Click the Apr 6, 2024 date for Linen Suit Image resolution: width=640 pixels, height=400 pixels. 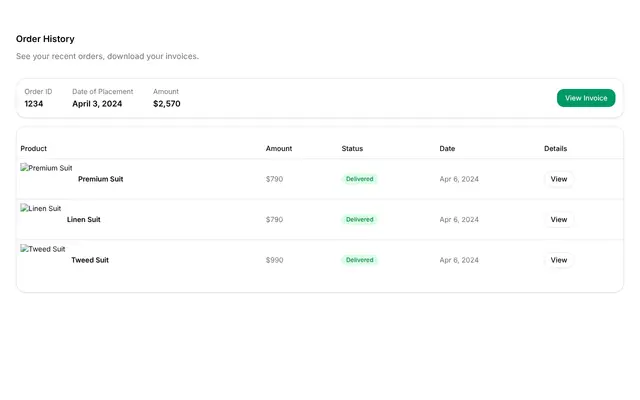tap(459, 219)
